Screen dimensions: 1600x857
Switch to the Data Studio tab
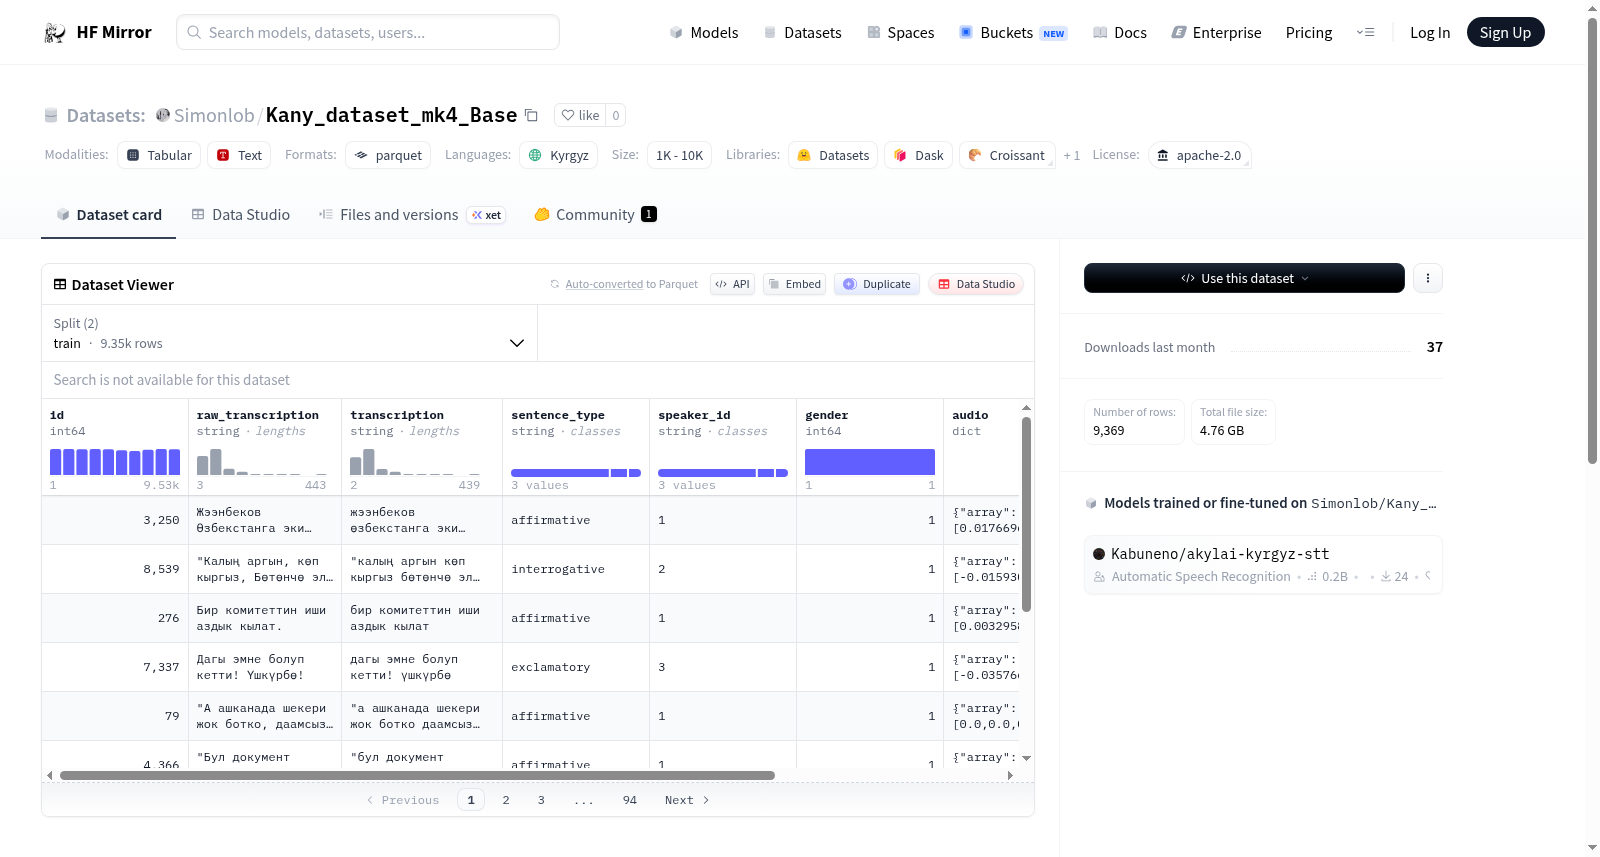tap(240, 215)
